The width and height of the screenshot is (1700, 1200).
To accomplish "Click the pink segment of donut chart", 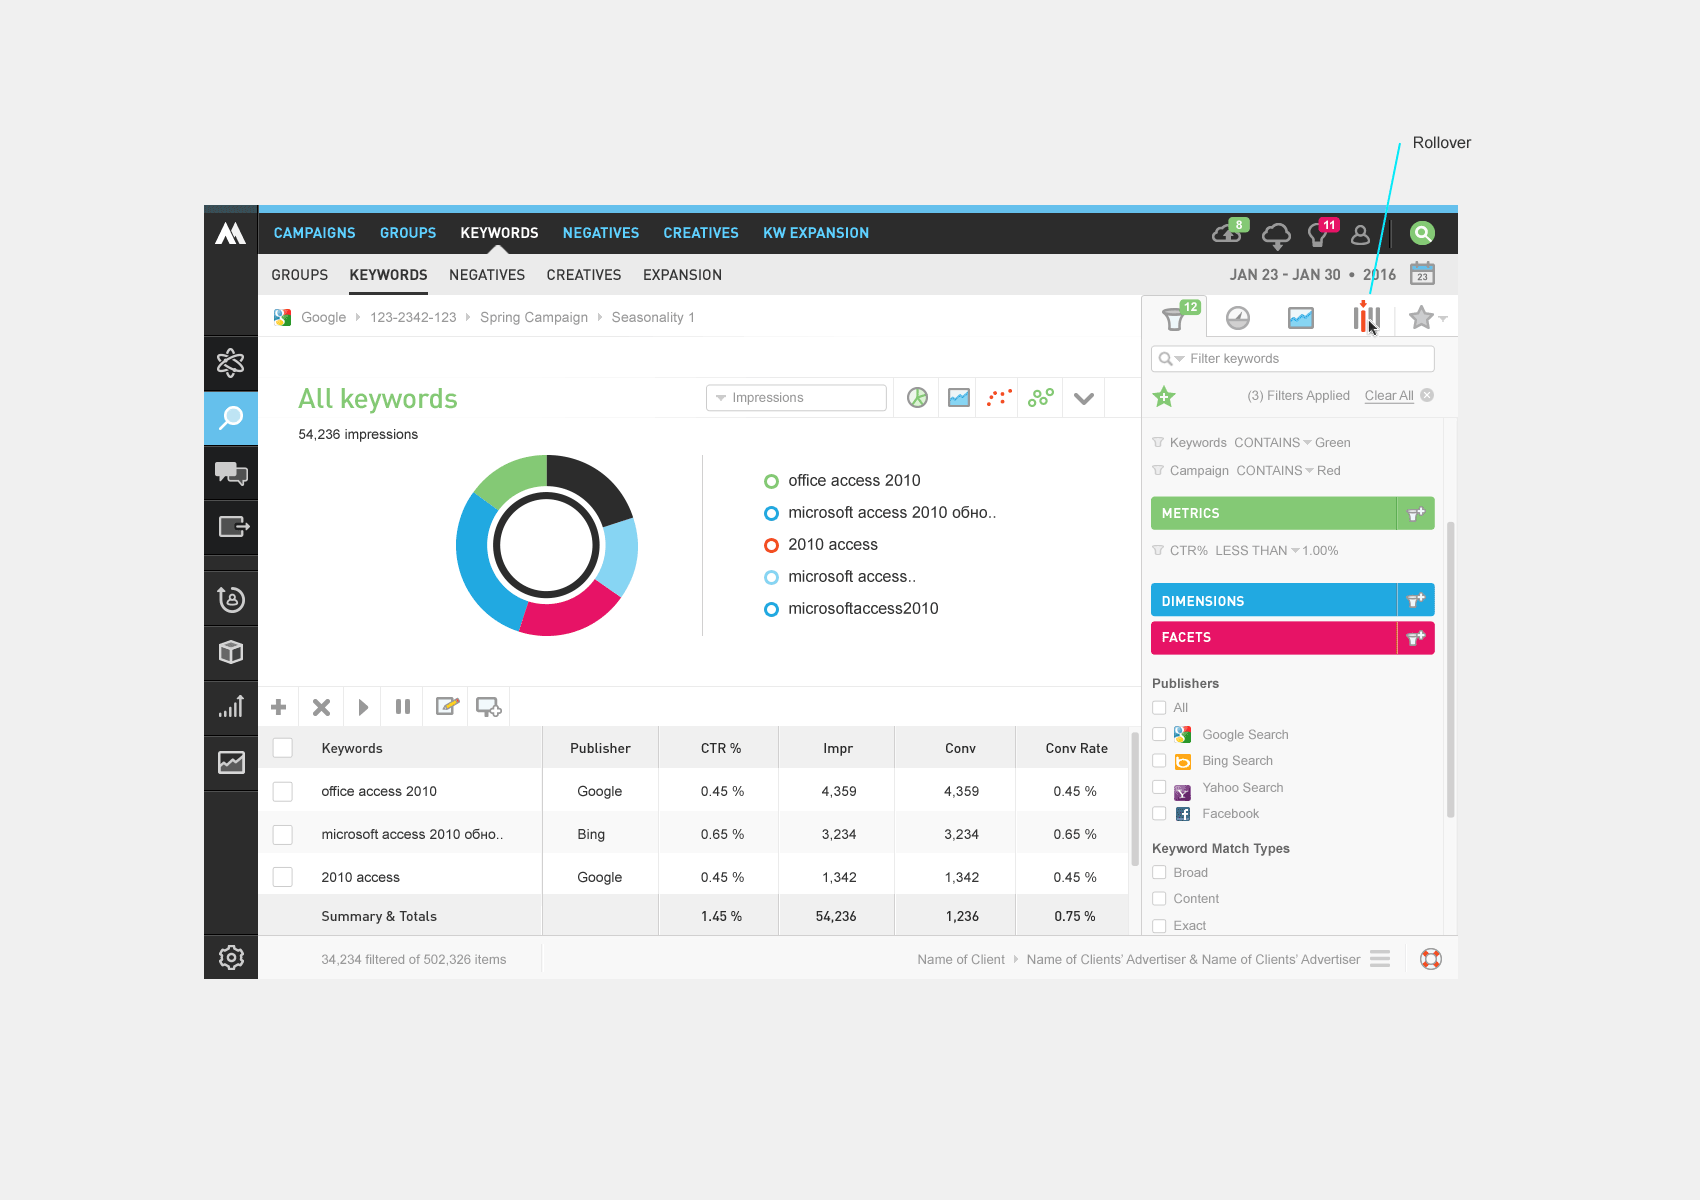I will pos(570,612).
